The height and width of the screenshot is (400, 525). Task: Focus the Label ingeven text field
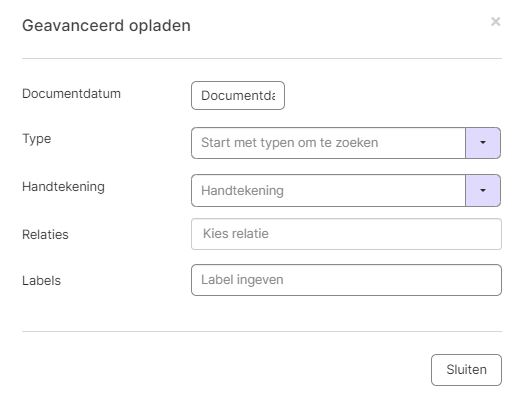click(x=346, y=280)
